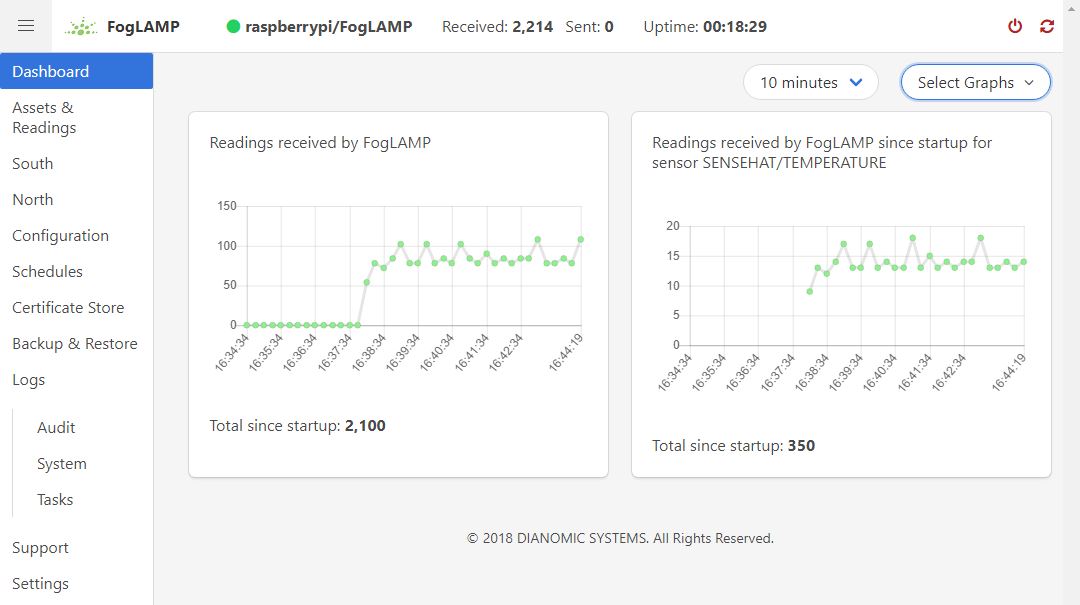View the Audit logs
This screenshot has height=605, width=1080.
[56, 428]
